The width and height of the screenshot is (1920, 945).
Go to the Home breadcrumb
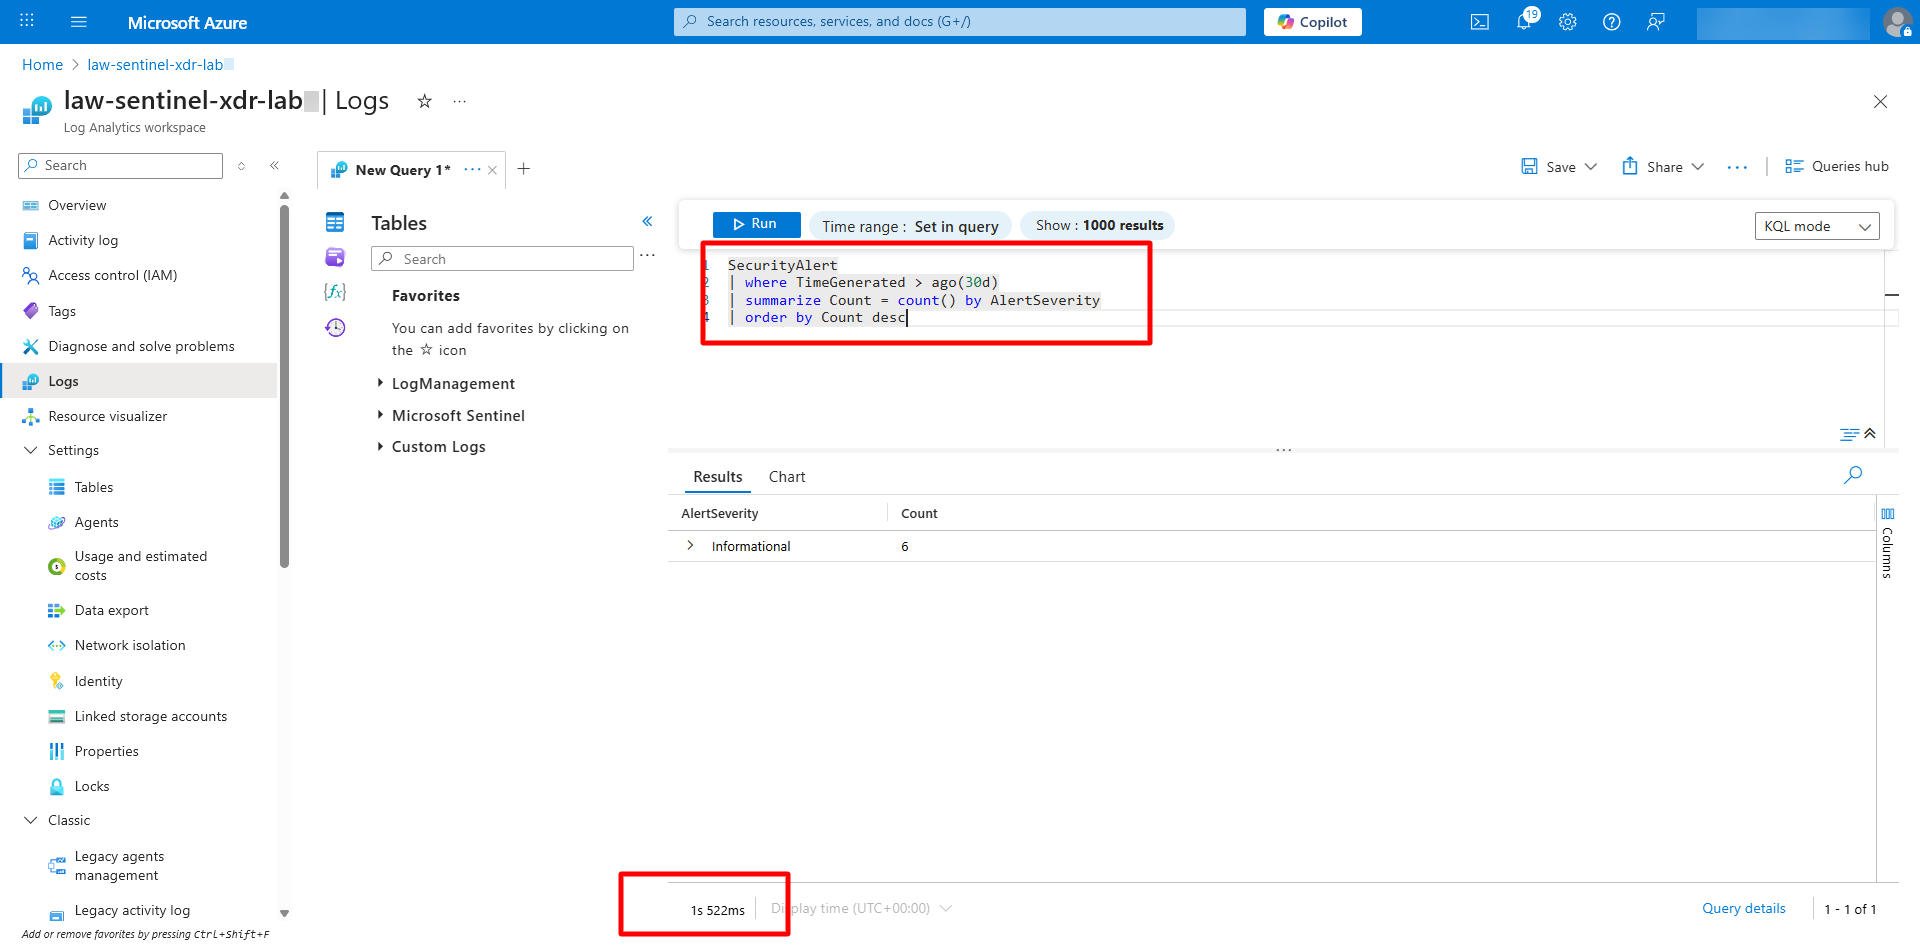tap(42, 65)
